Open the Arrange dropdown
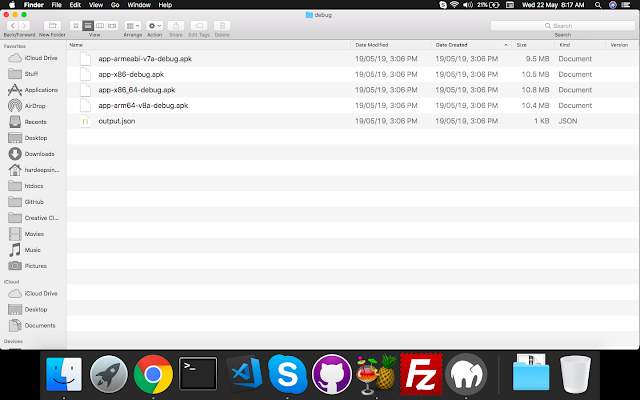This screenshot has height=400, width=640. coord(133,26)
